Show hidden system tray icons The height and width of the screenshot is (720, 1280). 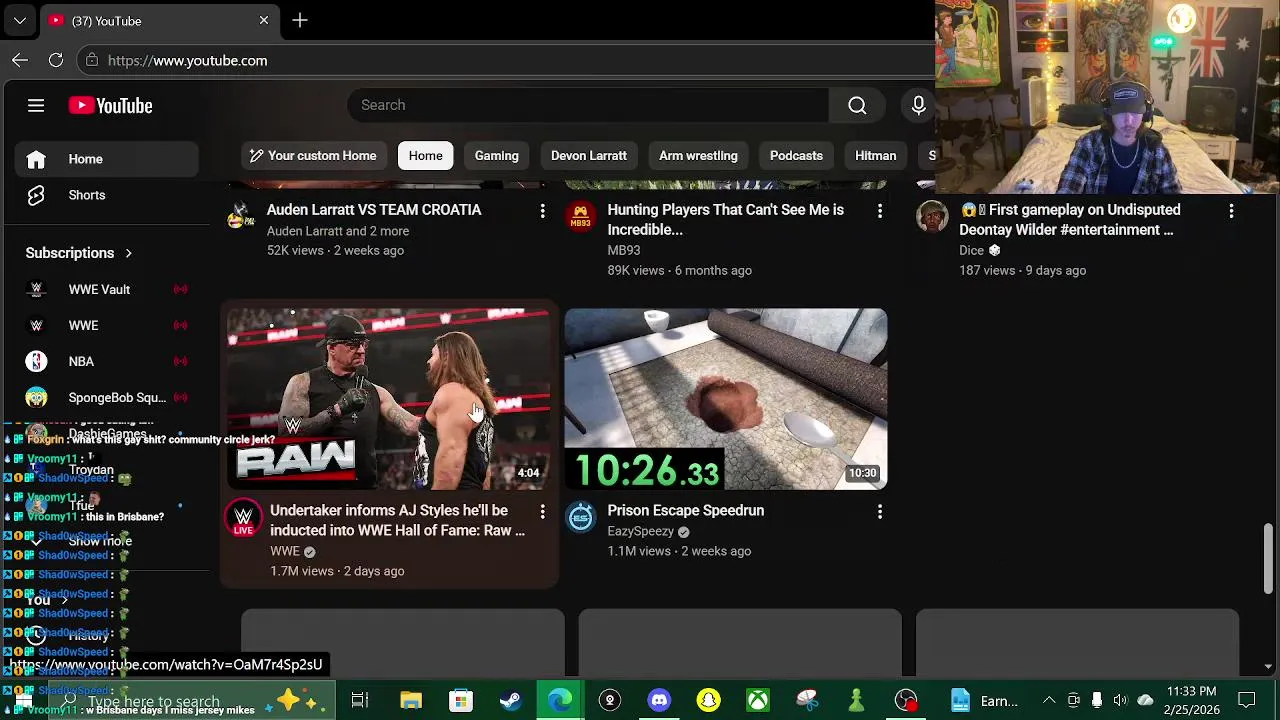click(x=1049, y=700)
